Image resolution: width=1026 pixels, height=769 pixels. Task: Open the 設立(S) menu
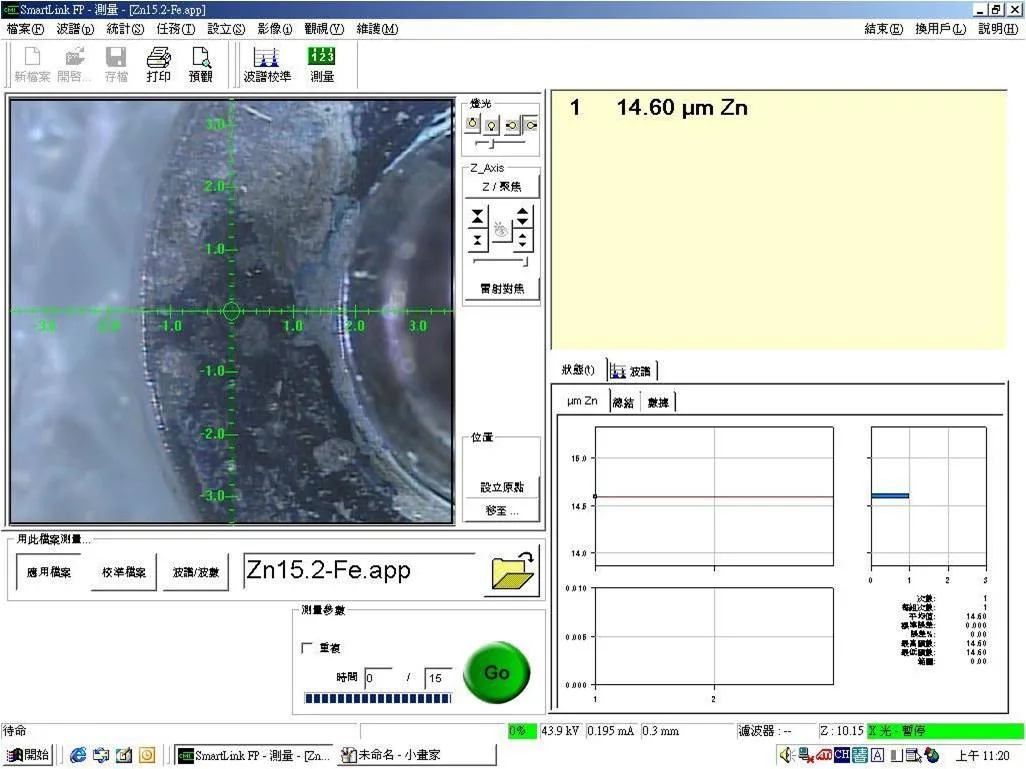[226, 29]
